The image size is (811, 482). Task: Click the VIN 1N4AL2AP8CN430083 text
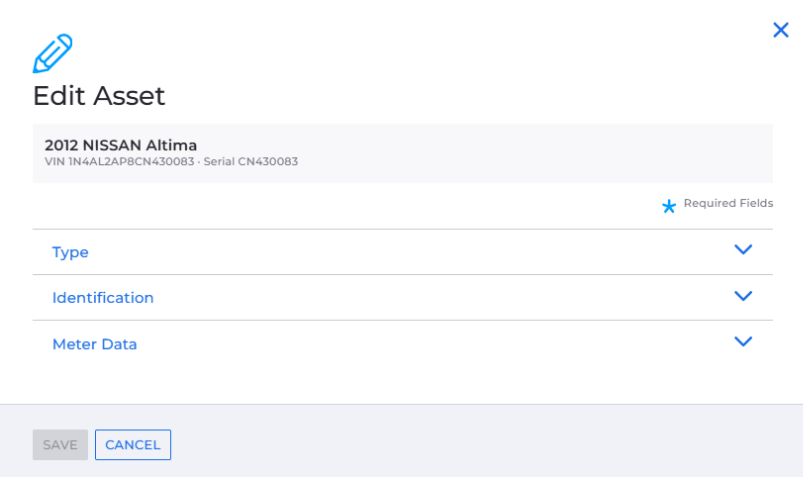click(119, 161)
